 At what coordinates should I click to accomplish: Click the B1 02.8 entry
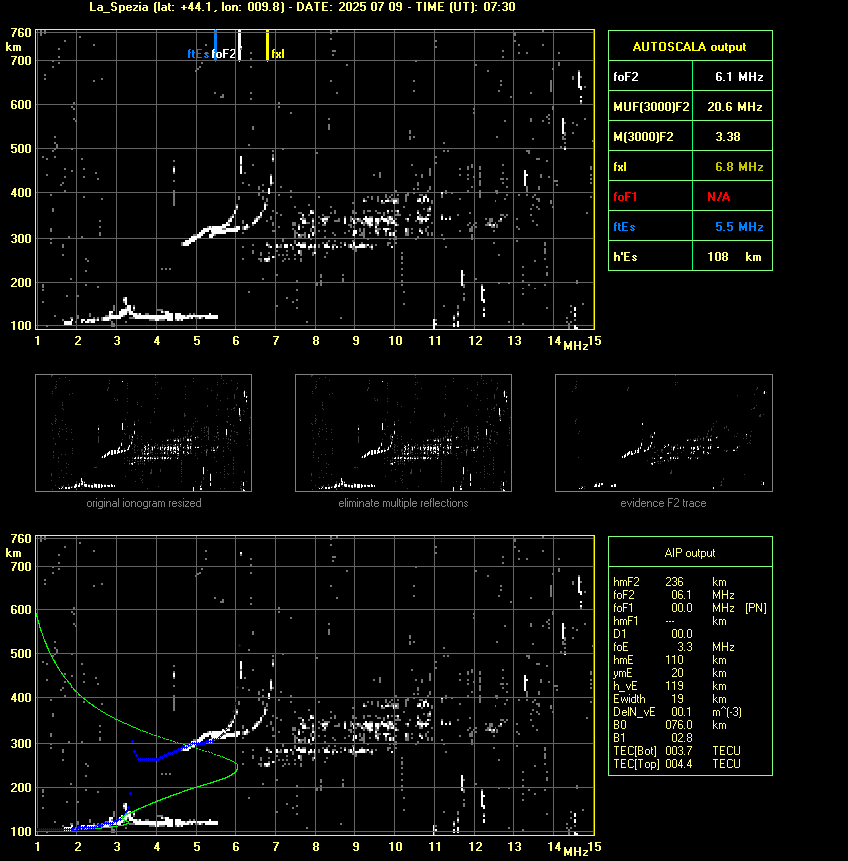[x=652, y=738]
